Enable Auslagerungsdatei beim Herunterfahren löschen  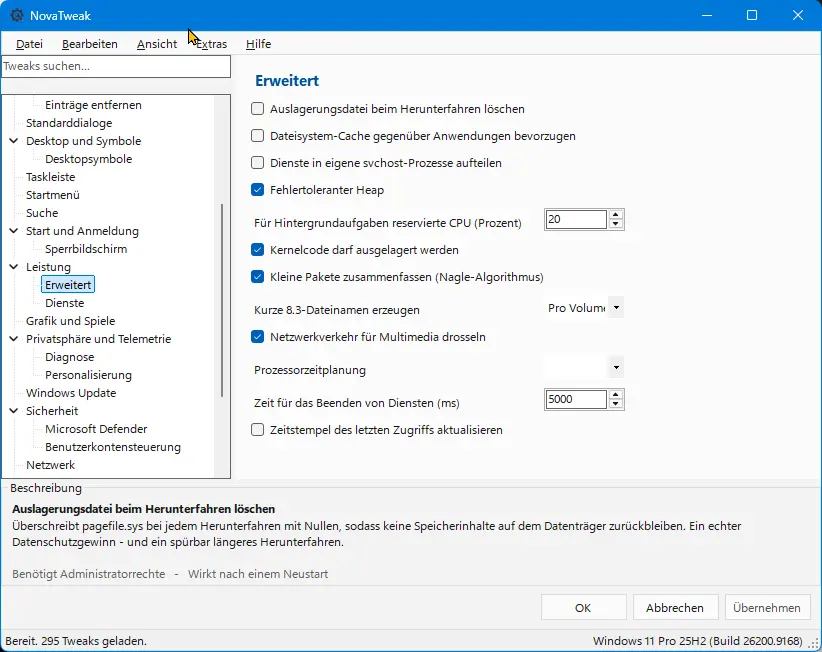(x=257, y=109)
